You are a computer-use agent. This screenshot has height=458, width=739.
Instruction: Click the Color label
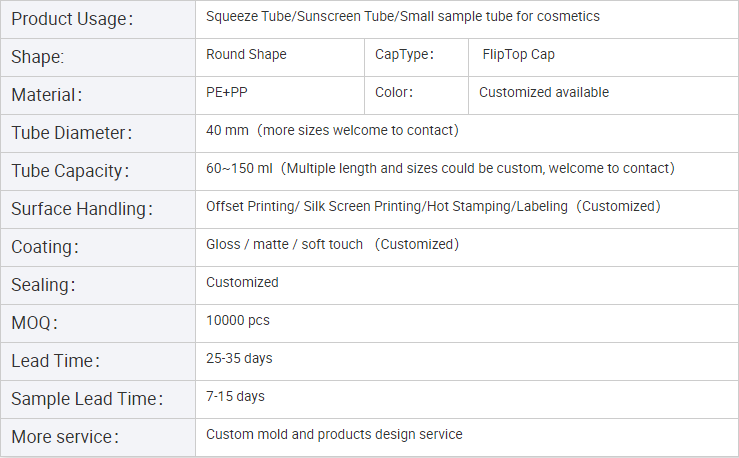(394, 93)
